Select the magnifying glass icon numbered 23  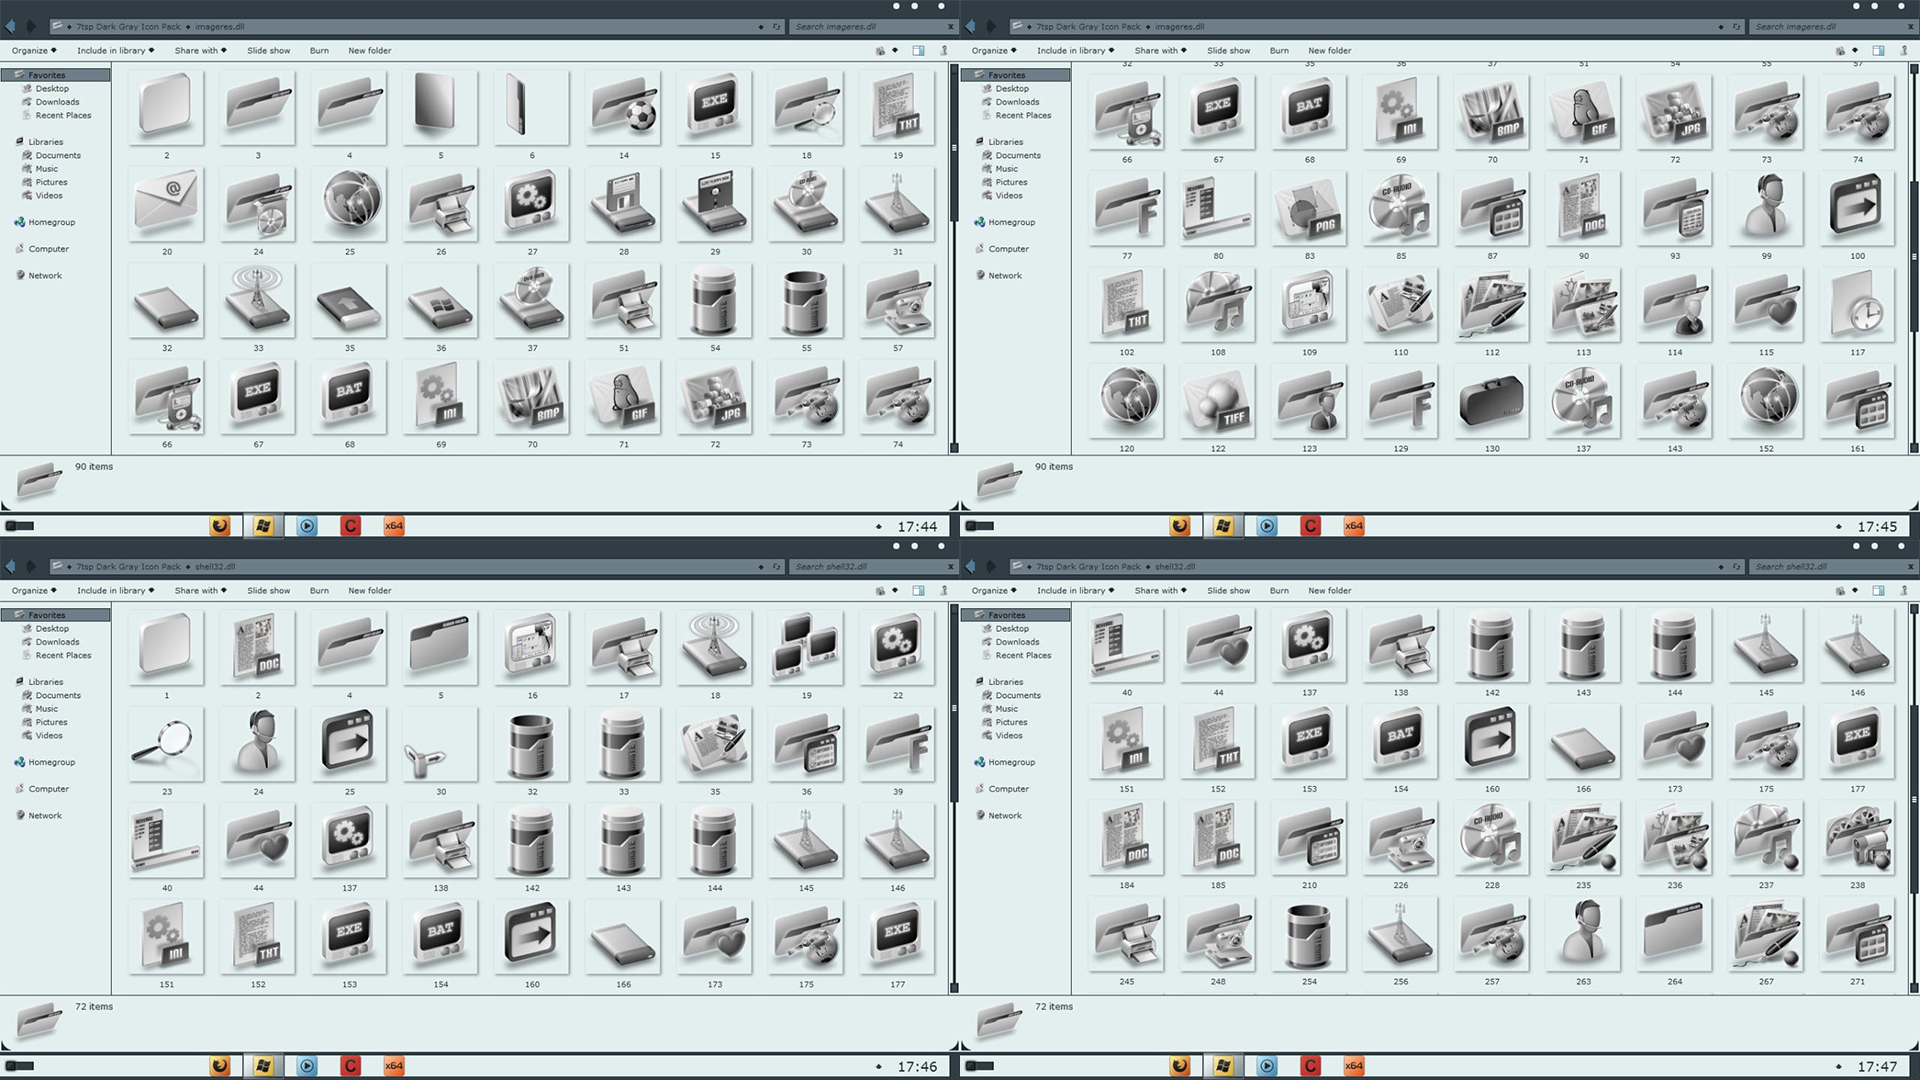[166, 744]
